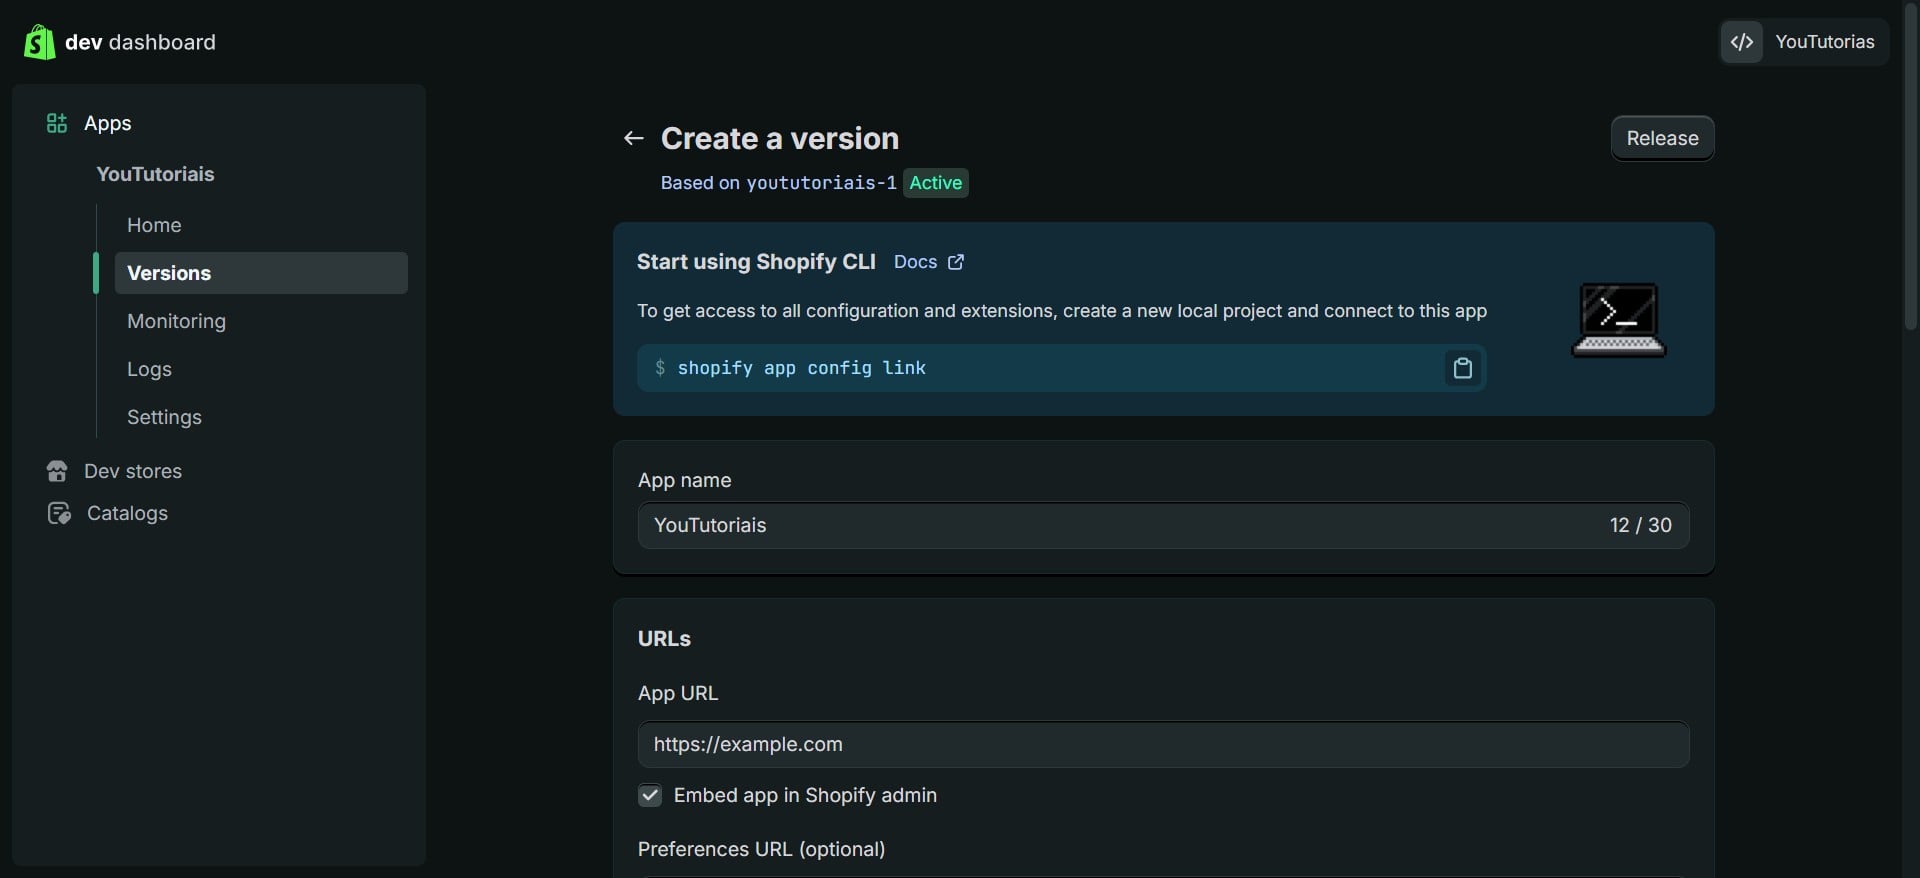
Task: Click the Preferences URL (optional) label
Action: 761,849
